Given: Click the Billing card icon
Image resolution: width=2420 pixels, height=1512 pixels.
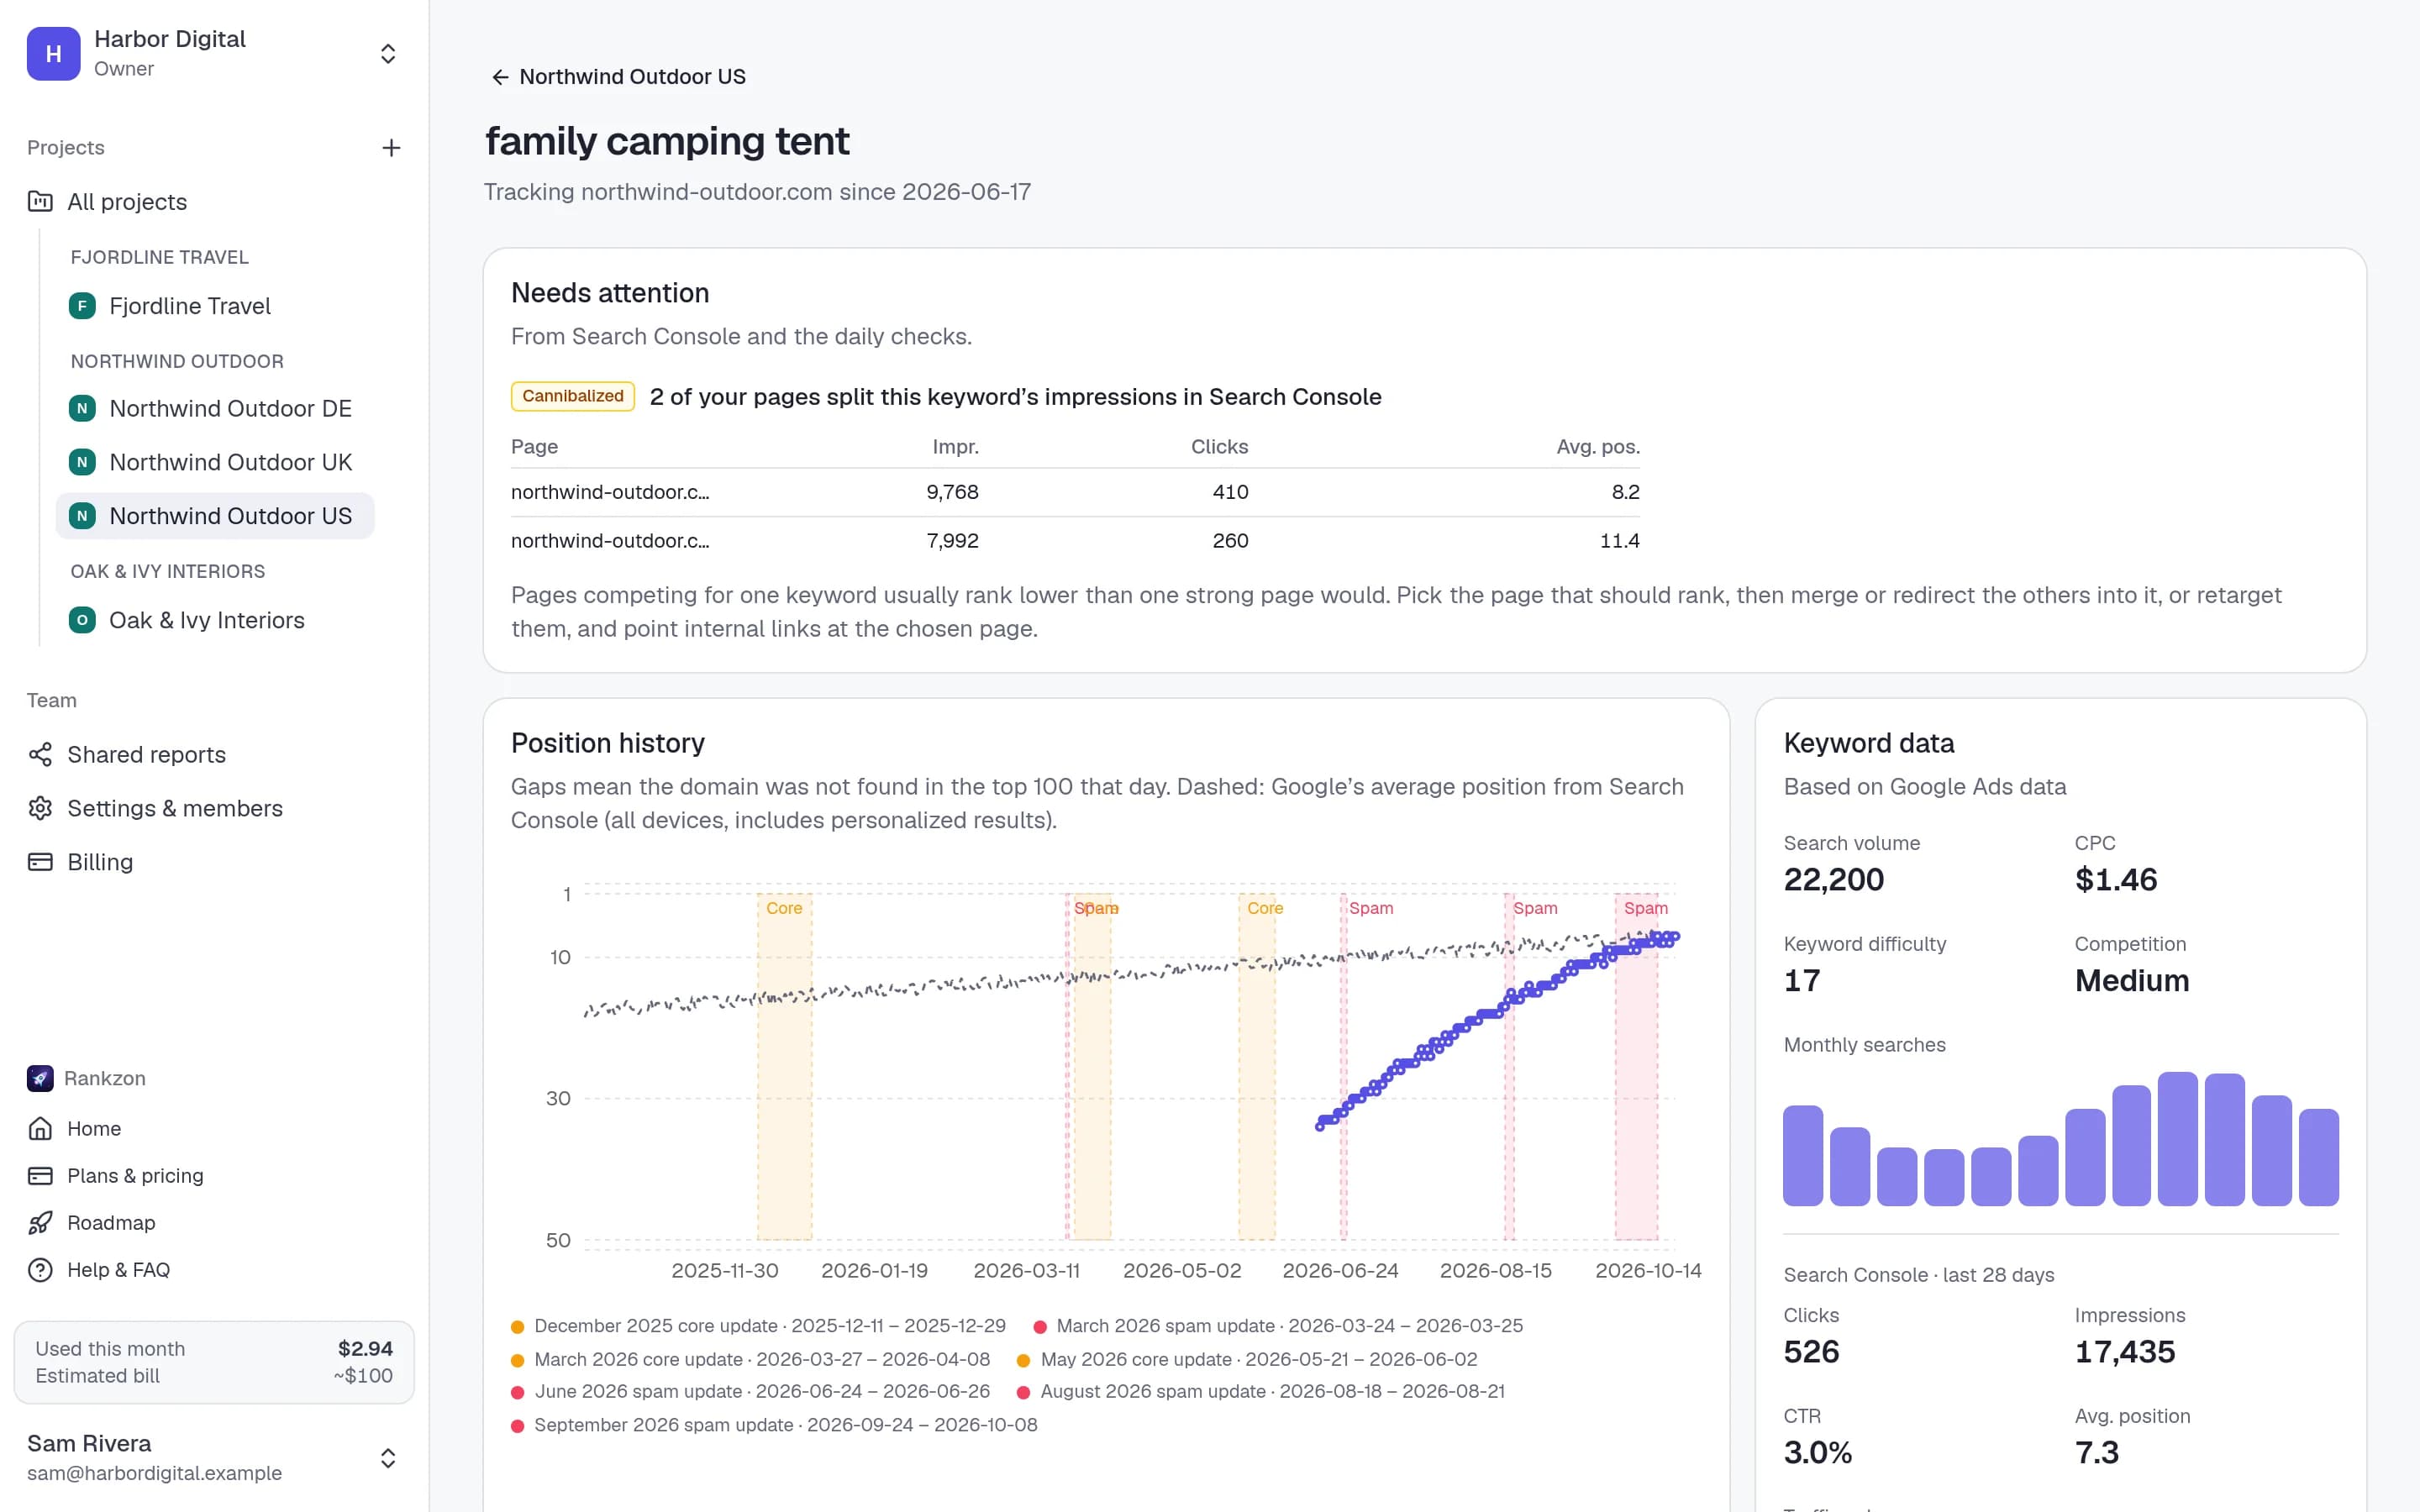Looking at the screenshot, I should [40, 862].
